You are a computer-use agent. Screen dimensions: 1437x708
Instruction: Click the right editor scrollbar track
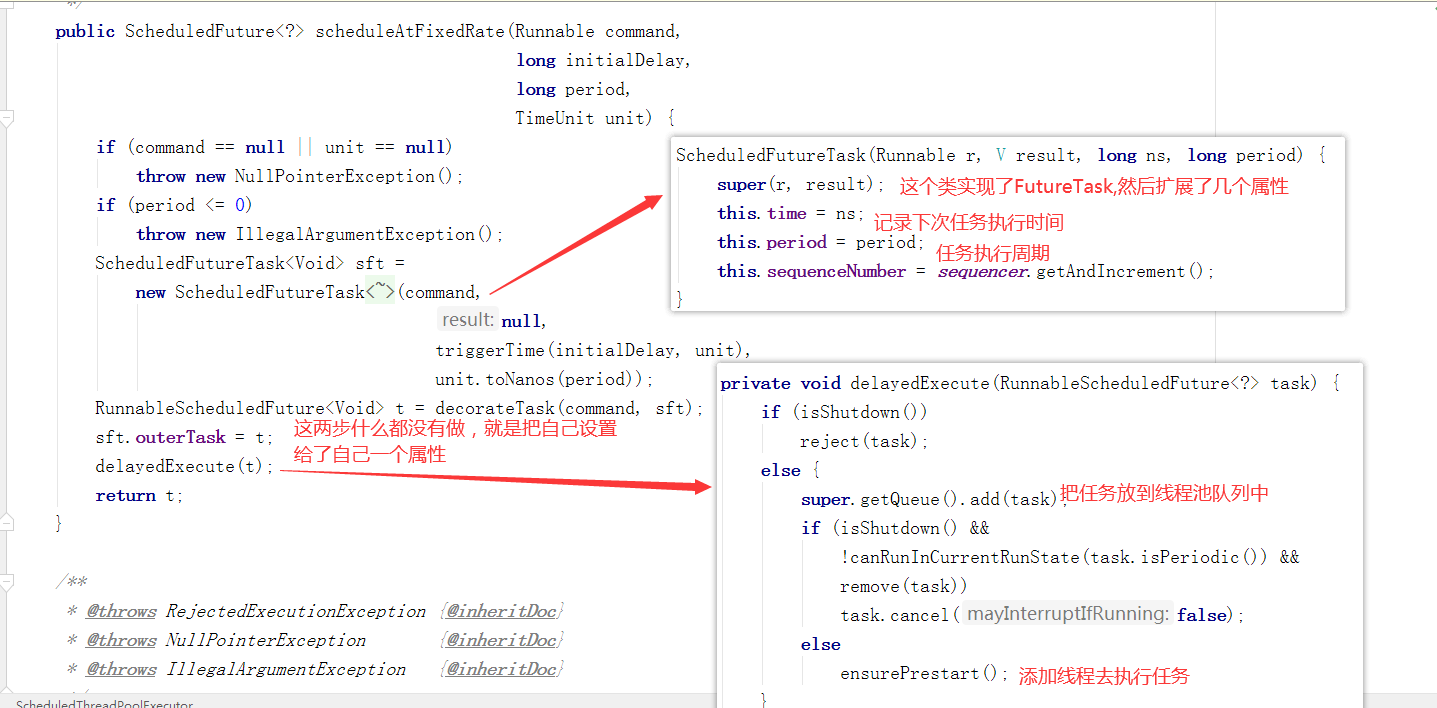1430,350
